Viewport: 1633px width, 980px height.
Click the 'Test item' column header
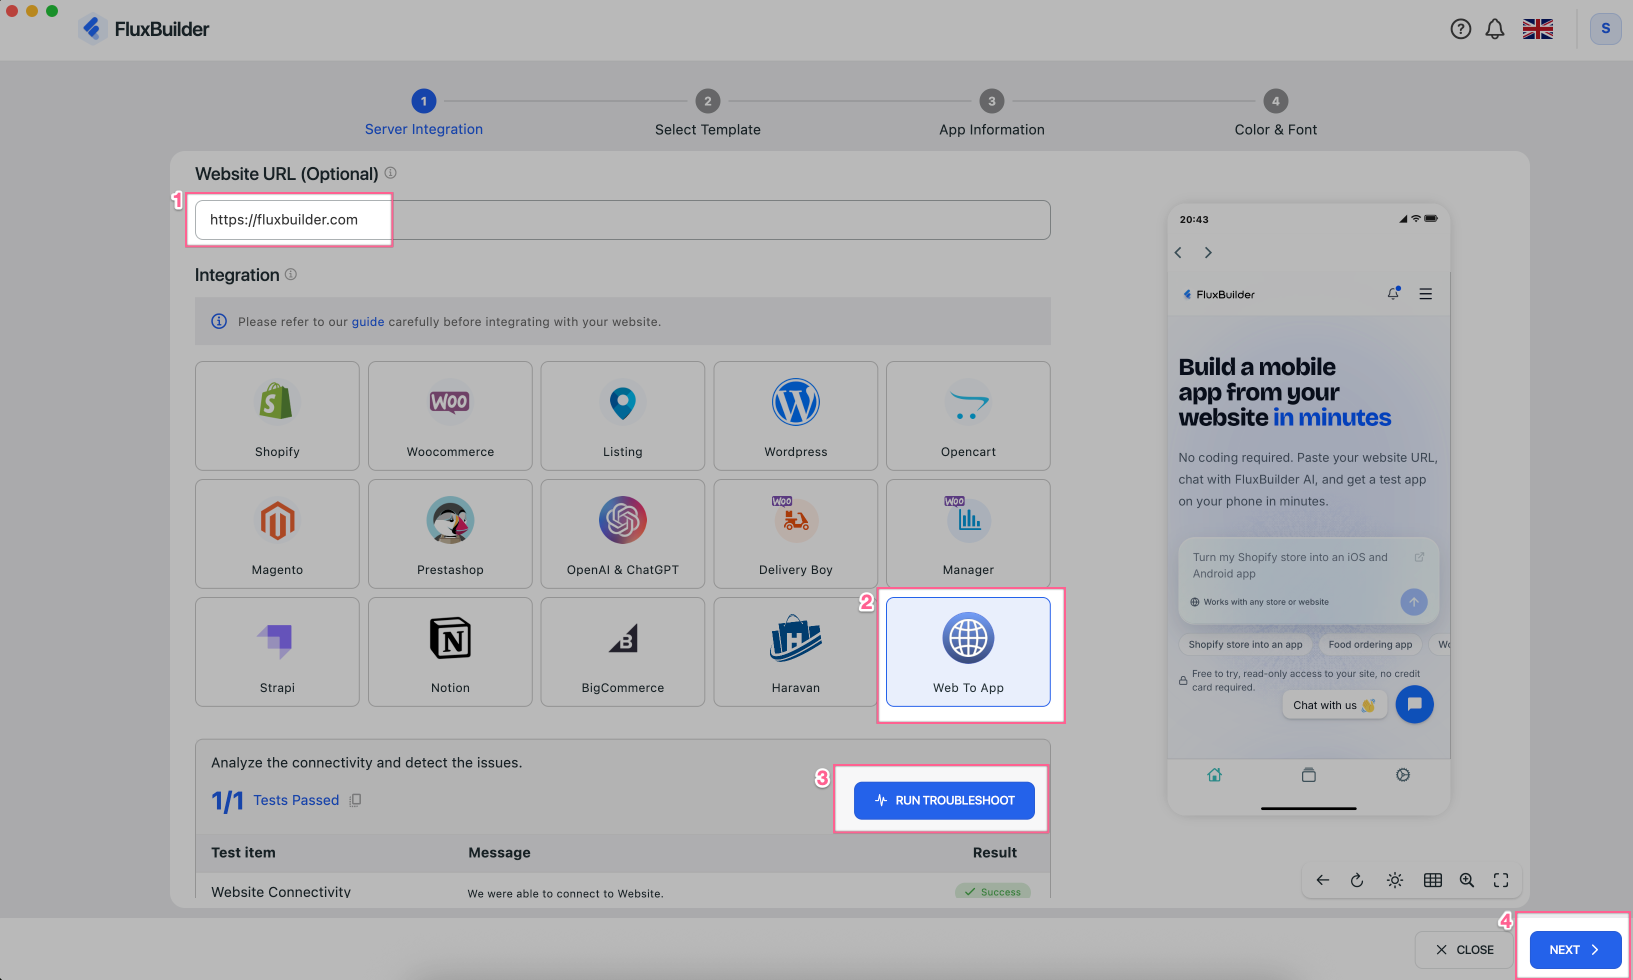(x=243, y=853)
